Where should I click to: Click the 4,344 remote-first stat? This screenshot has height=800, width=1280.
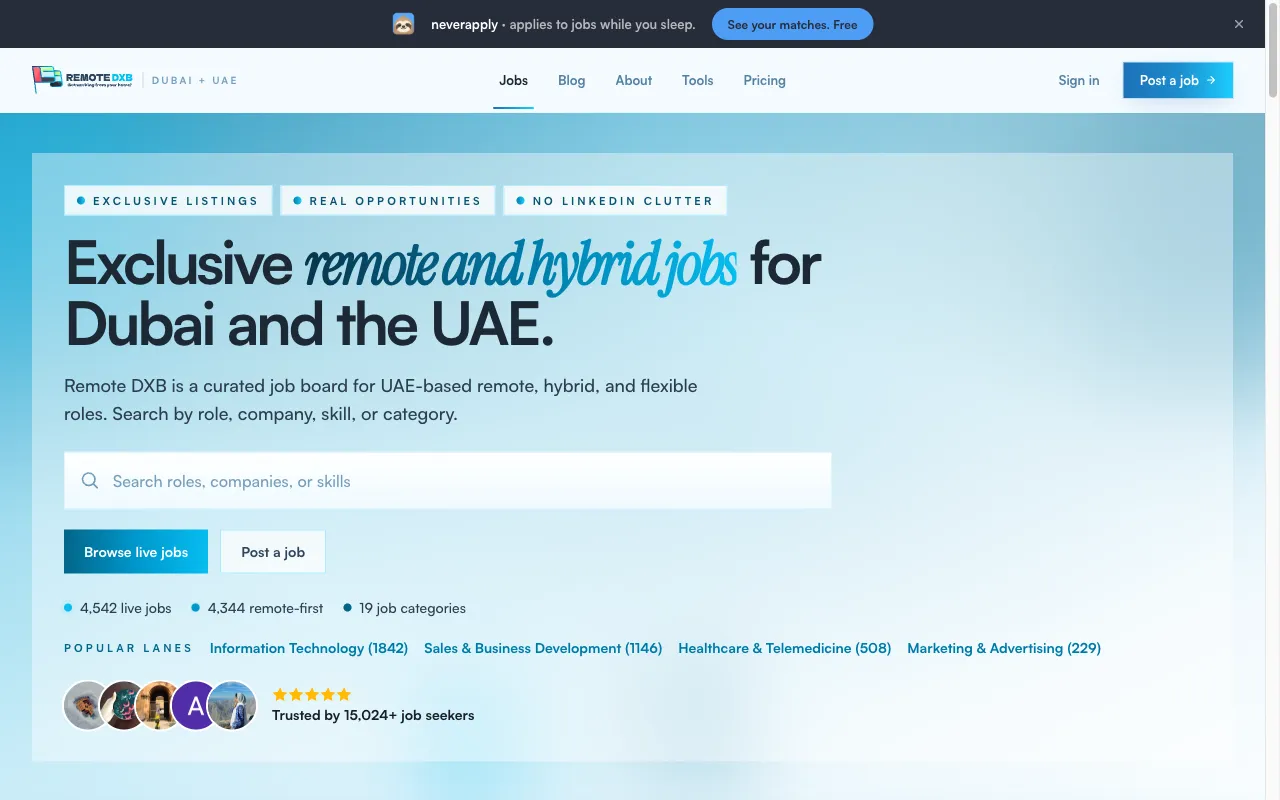pos(258,608)
